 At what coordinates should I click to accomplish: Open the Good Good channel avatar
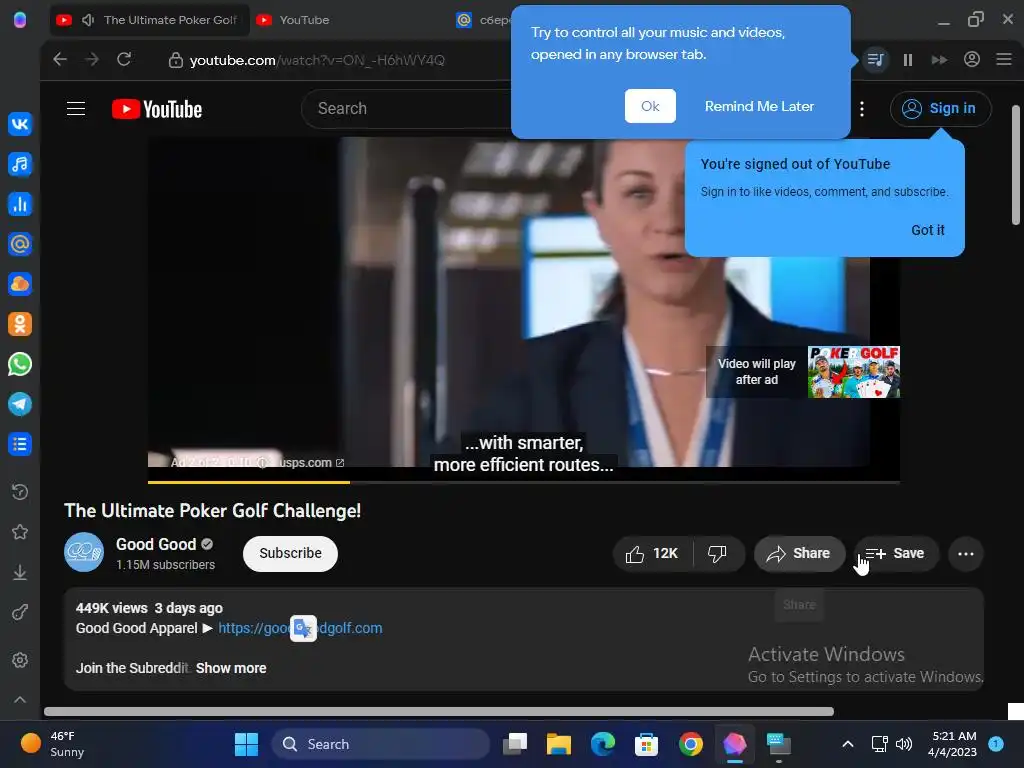click(x=84, y=552)
